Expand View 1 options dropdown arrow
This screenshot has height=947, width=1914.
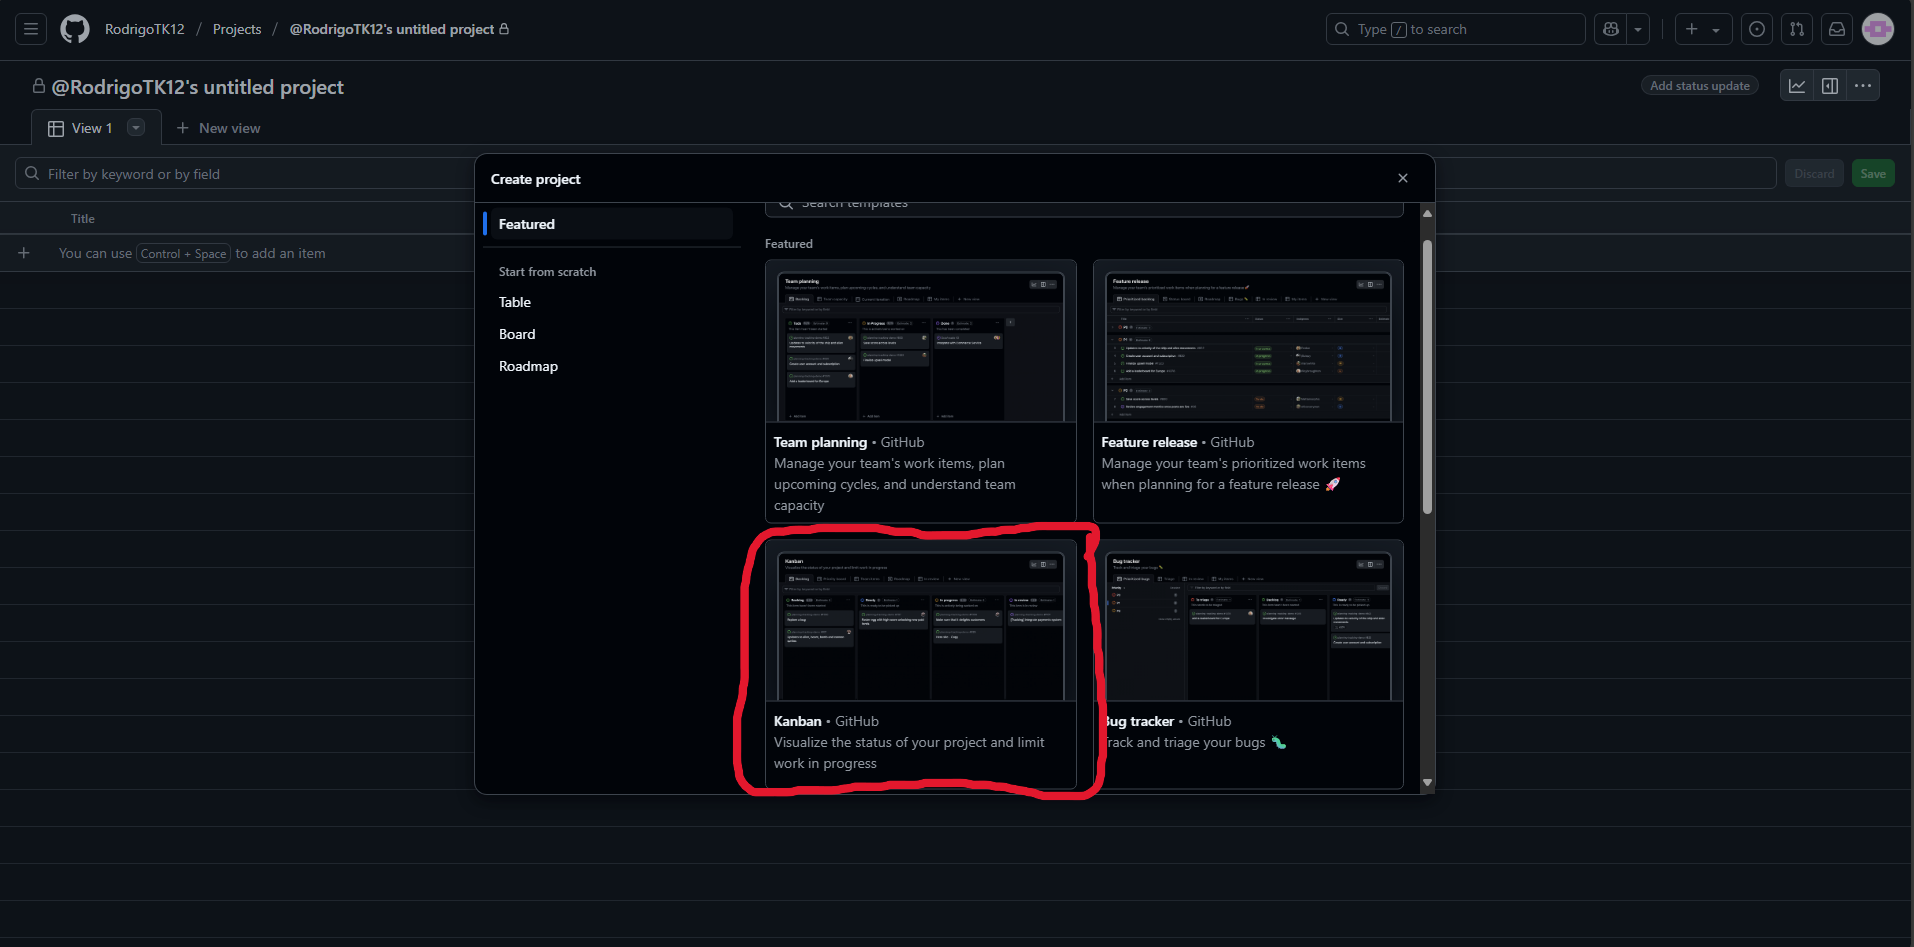point(136,127)
